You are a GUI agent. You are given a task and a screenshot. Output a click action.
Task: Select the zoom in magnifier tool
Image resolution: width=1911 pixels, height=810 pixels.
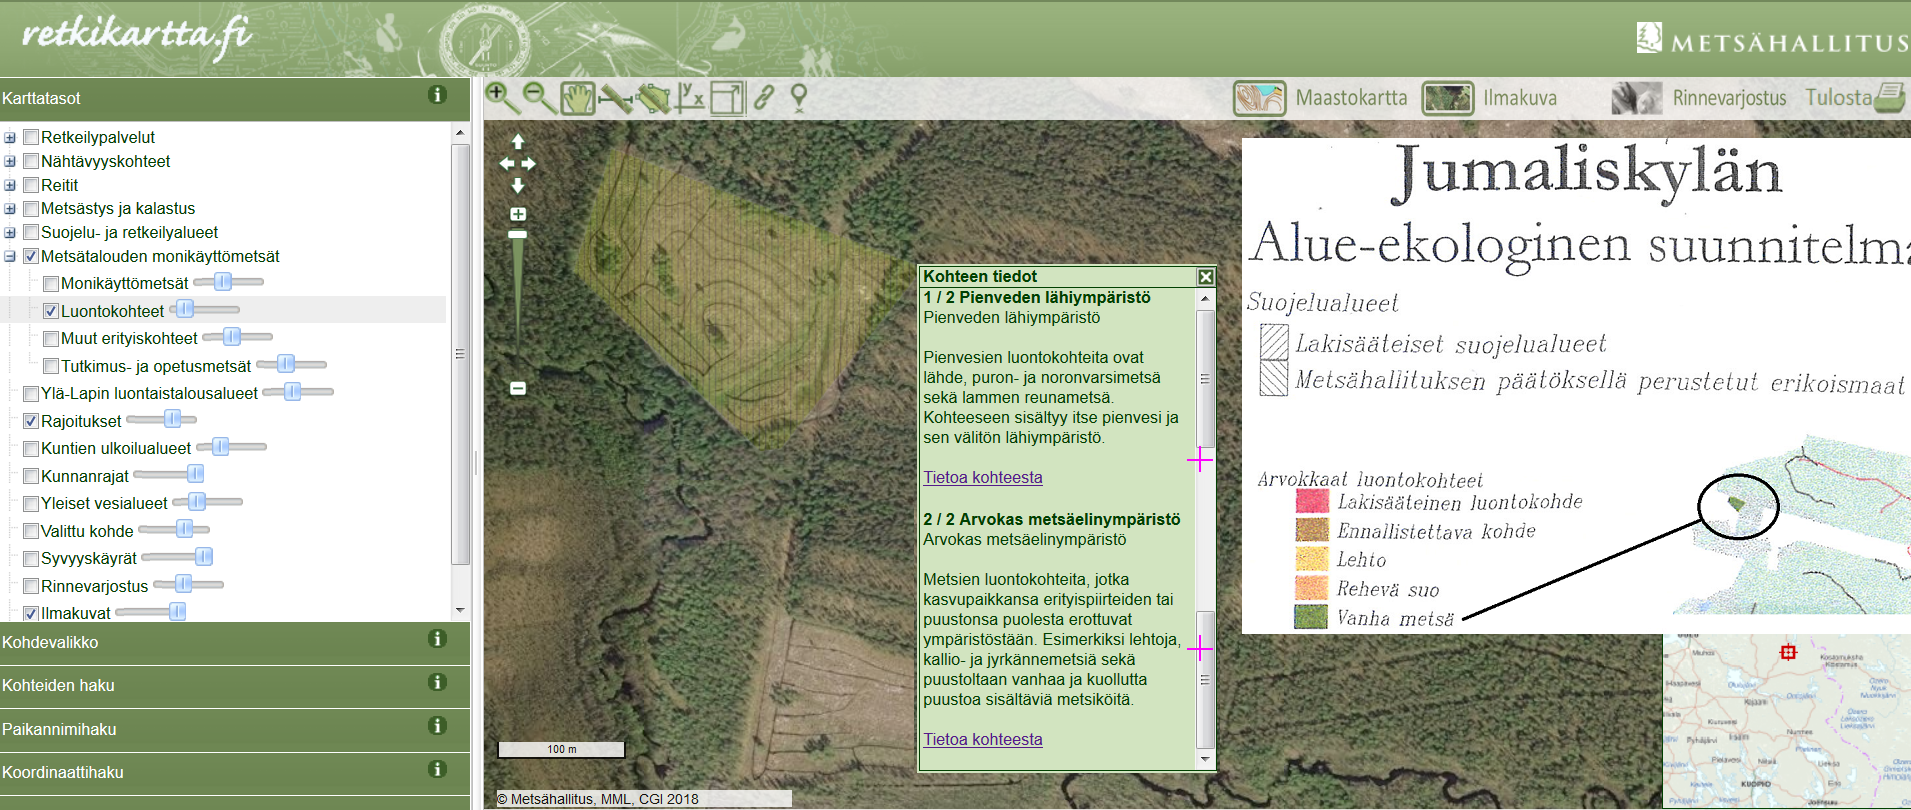(x=501, y=98)
